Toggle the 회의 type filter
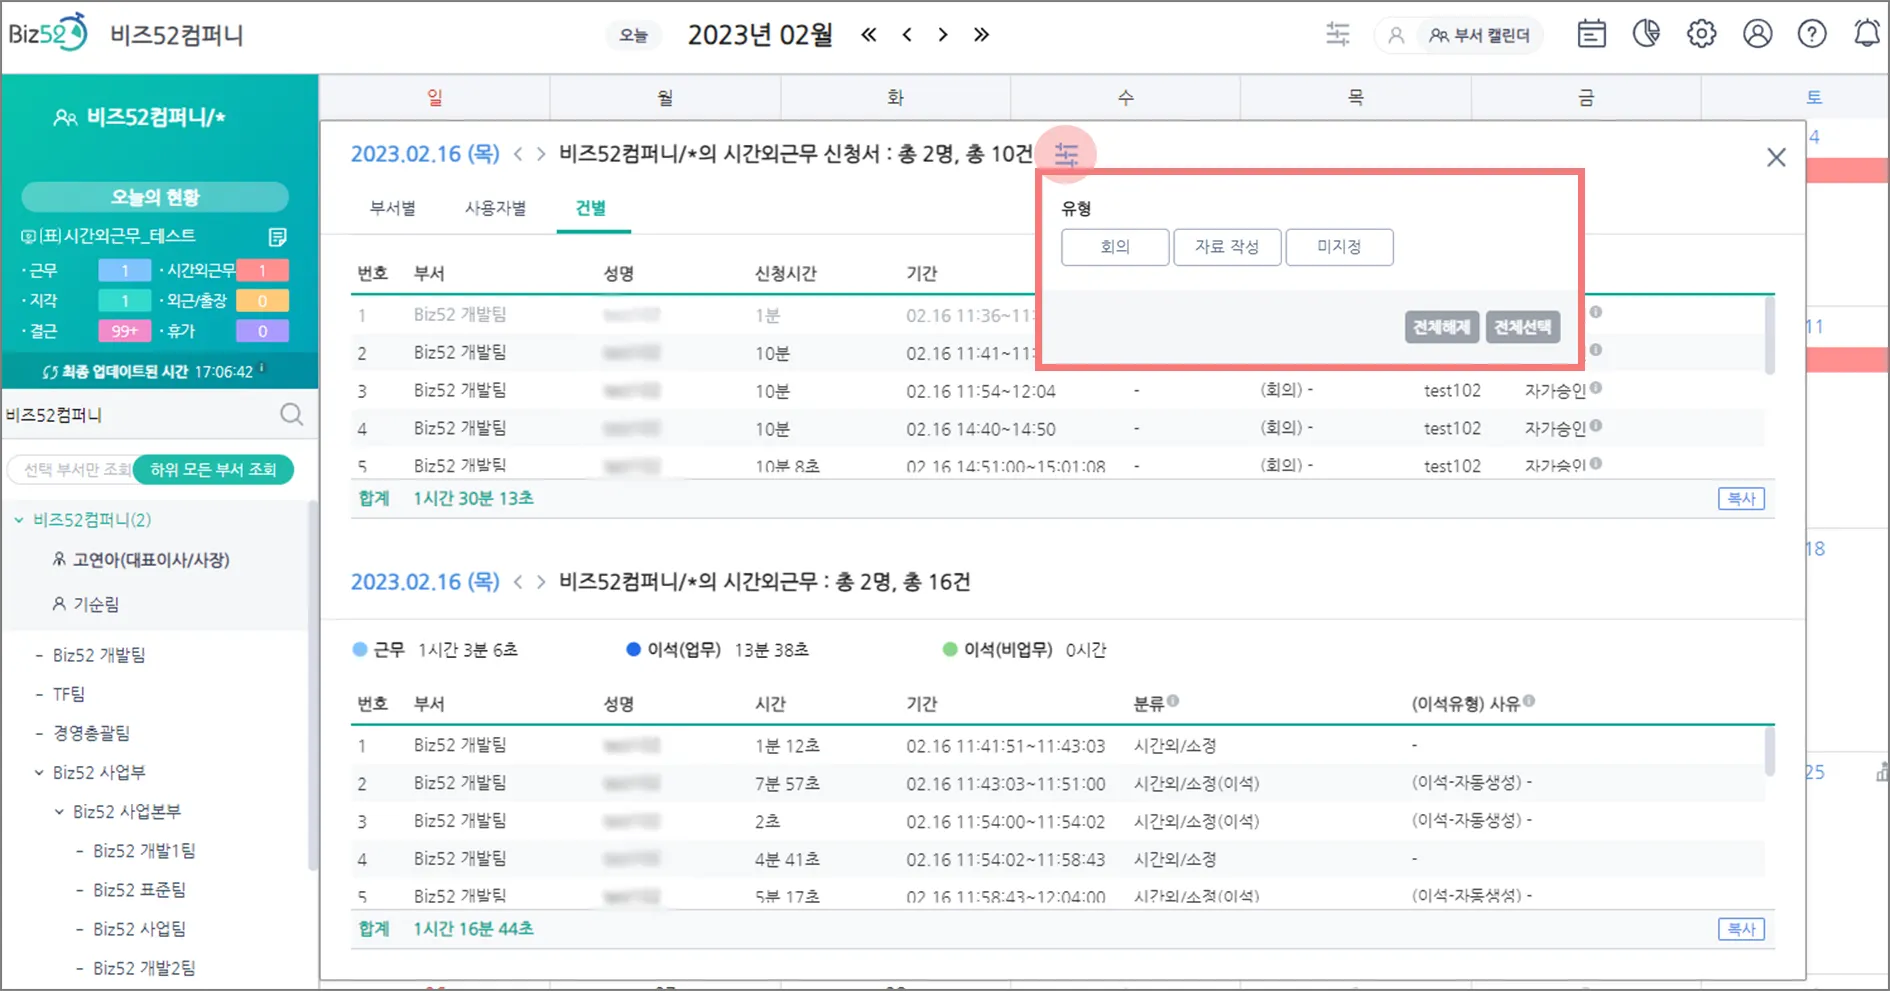The image size is (1890, 991). pos(1115,247)
